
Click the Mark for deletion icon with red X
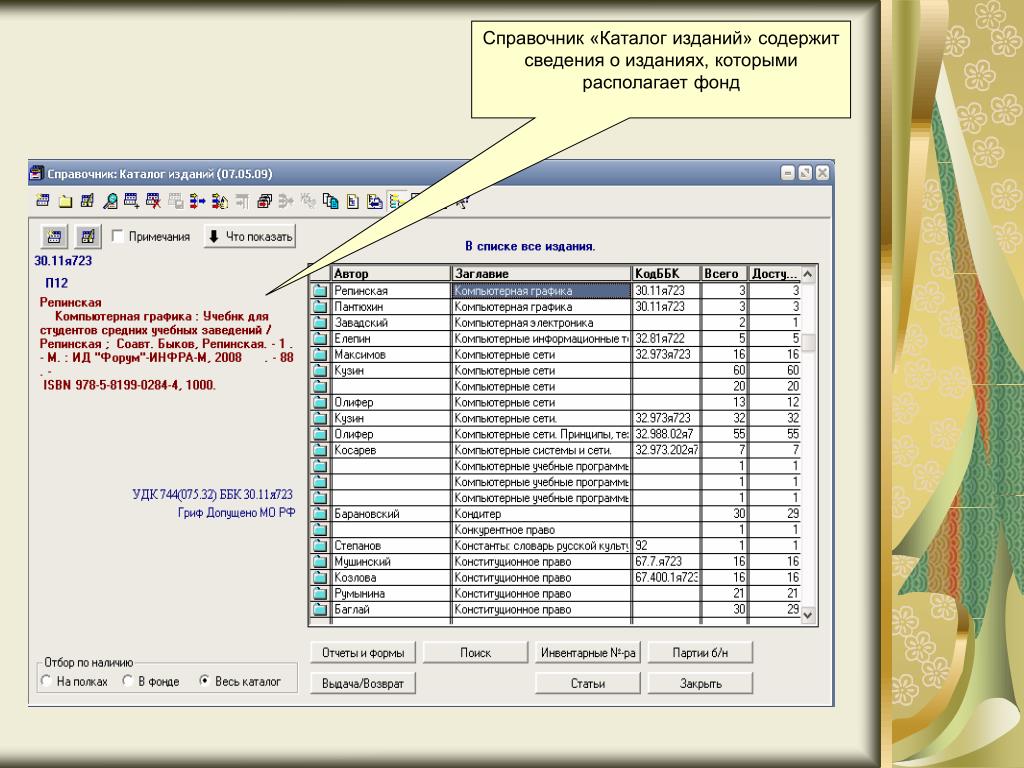click(153, 201)
